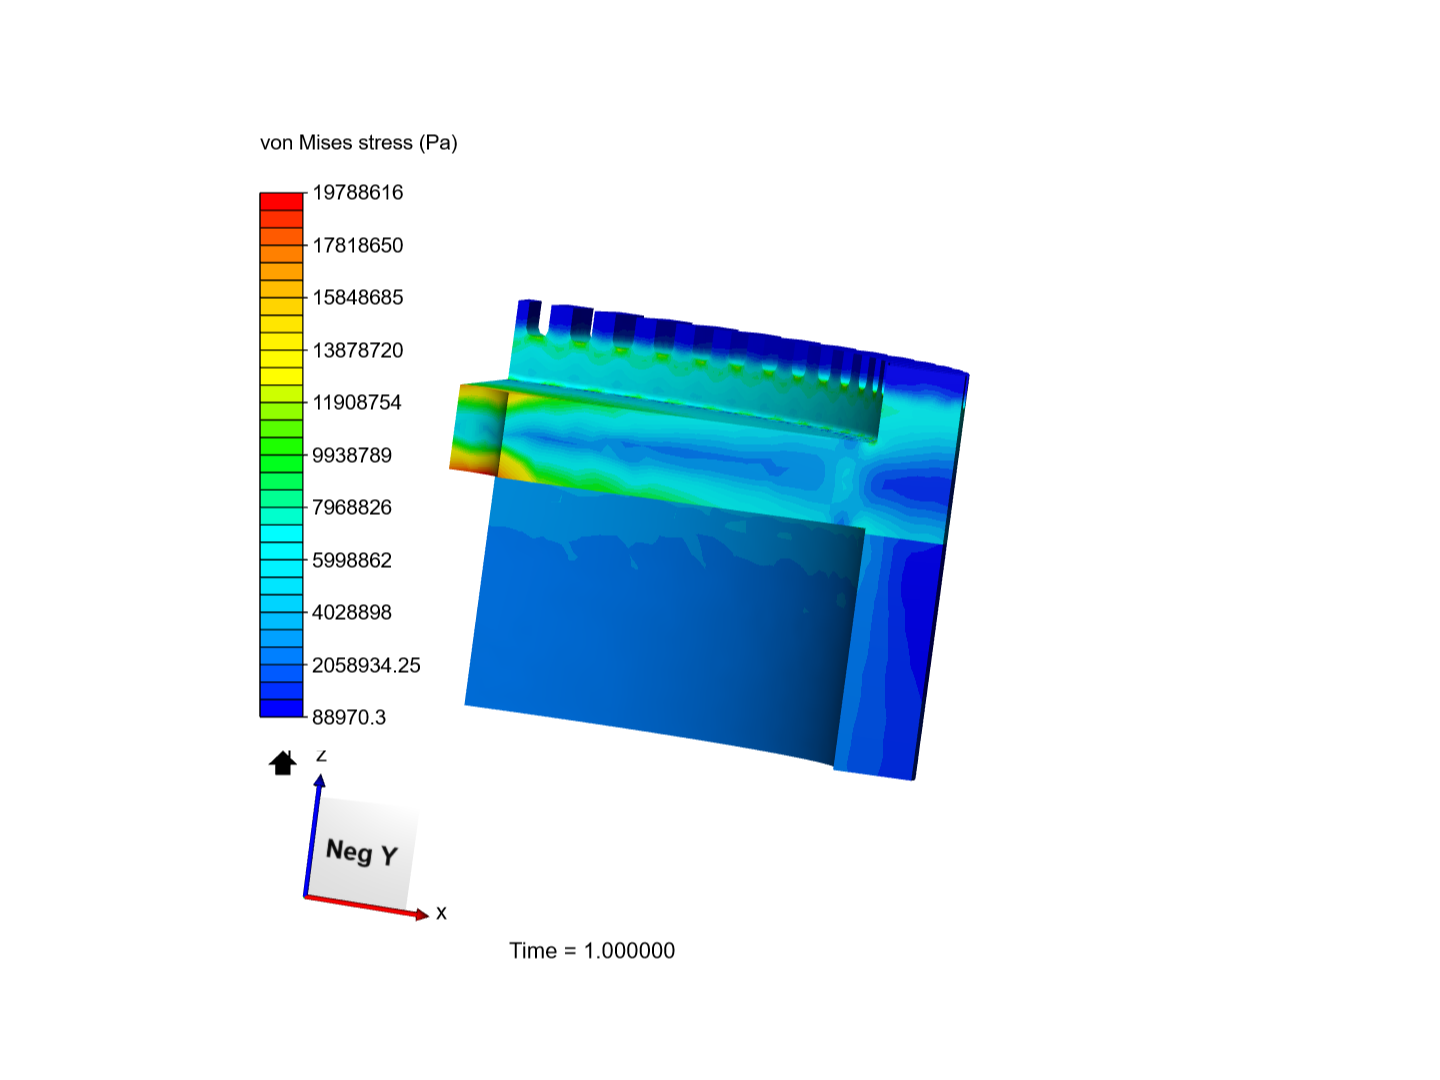Click legend value 15848685
1440x1080 pixels.
click(357, 297)
